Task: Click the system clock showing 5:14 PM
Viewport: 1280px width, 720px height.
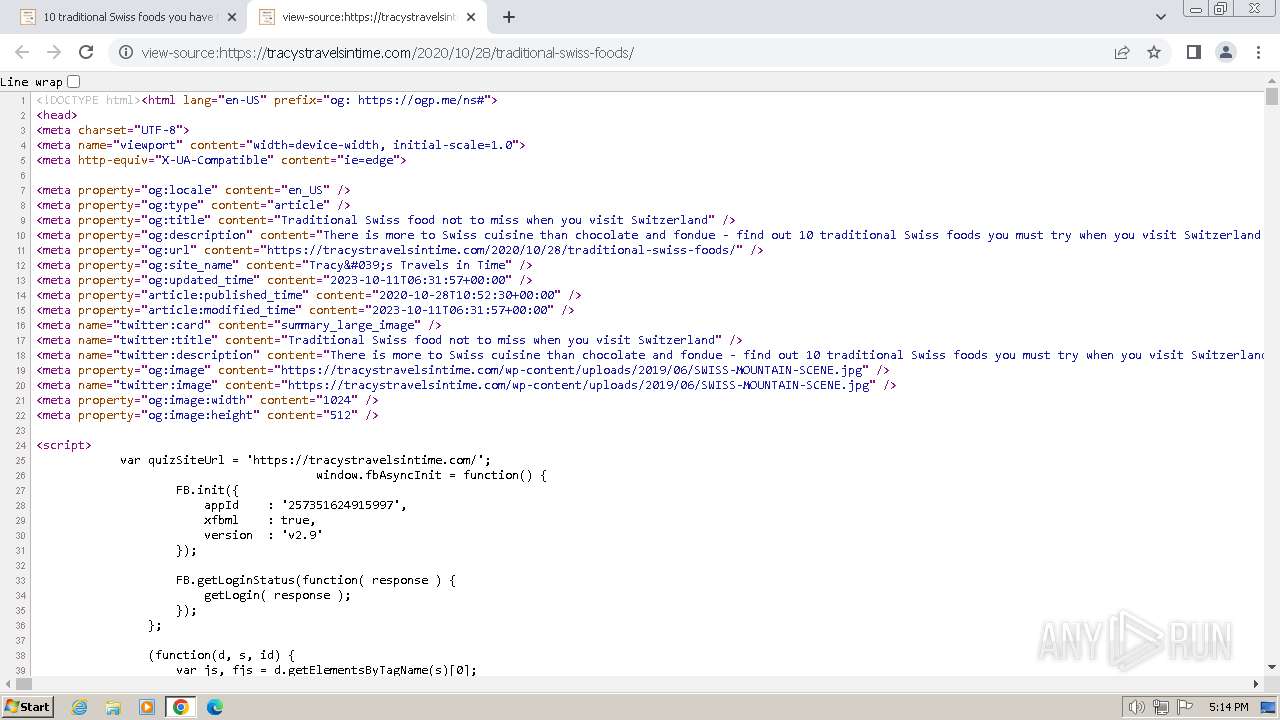Action: [1228, 707]
